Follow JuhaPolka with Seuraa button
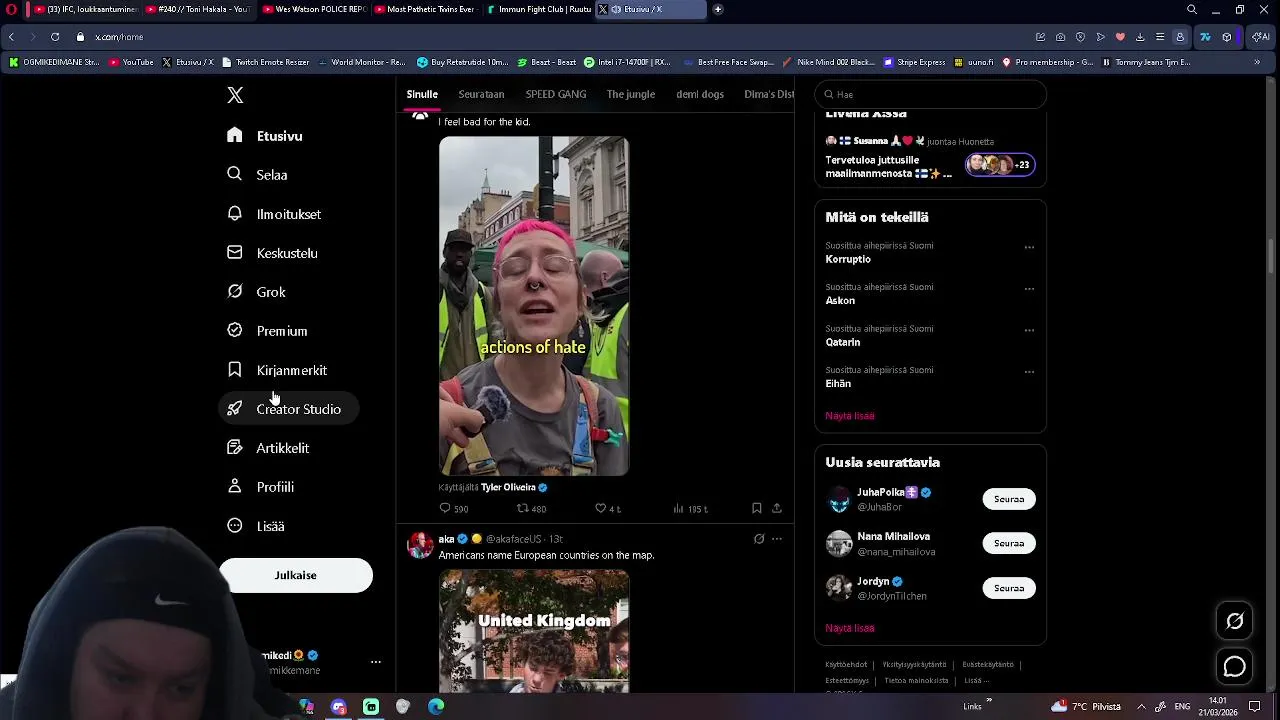 click(1009, 499)
